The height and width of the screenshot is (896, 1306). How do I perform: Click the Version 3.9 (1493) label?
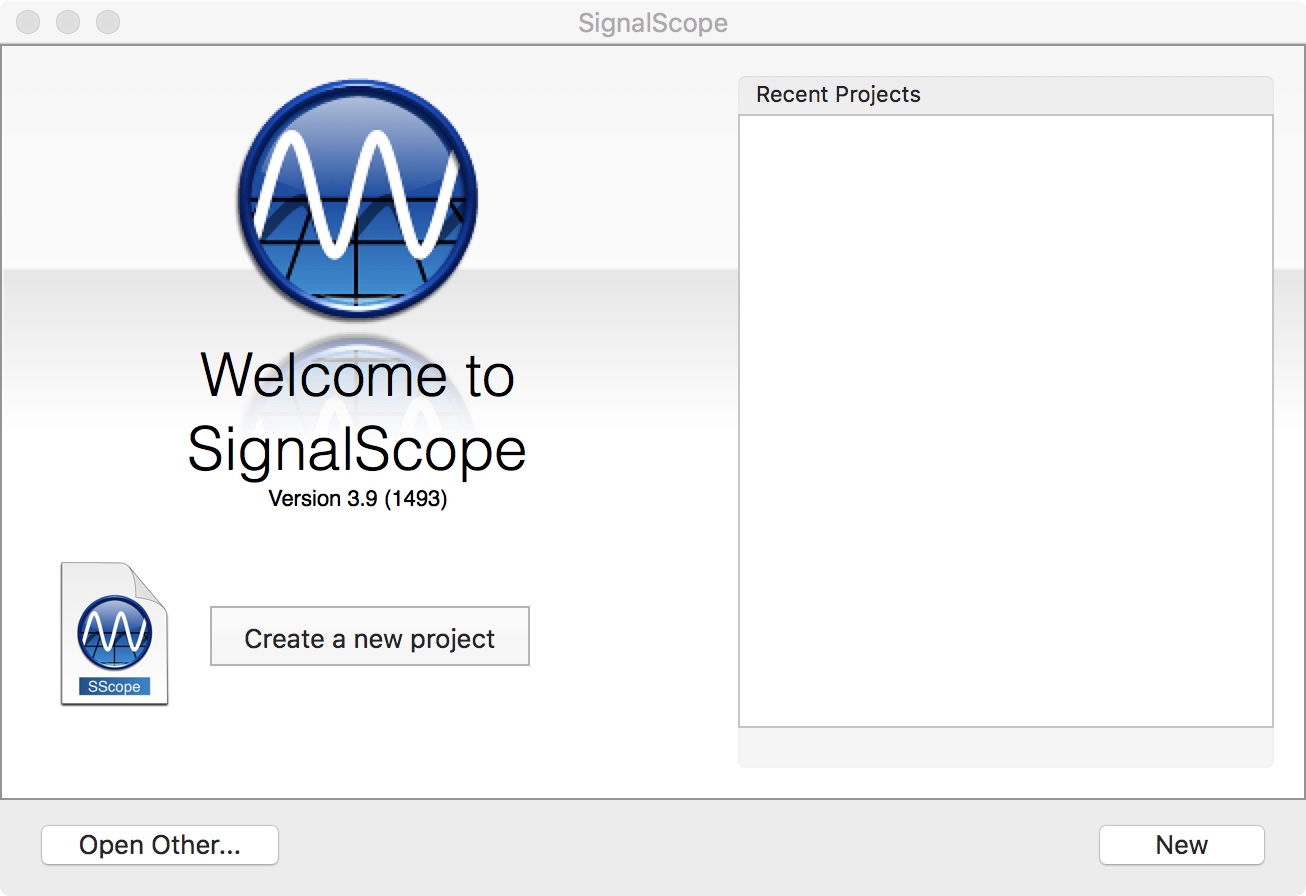[x=357, y=498]
